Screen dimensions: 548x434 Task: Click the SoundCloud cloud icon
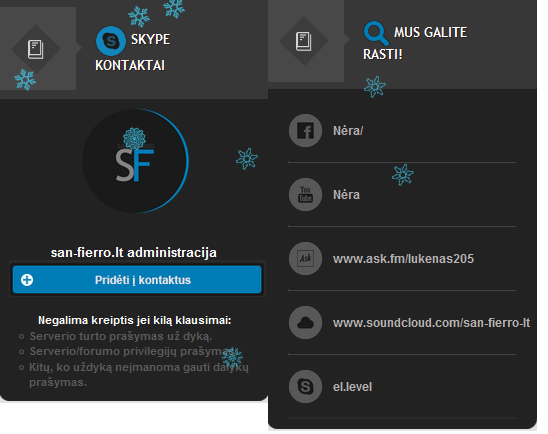[305, 323]
